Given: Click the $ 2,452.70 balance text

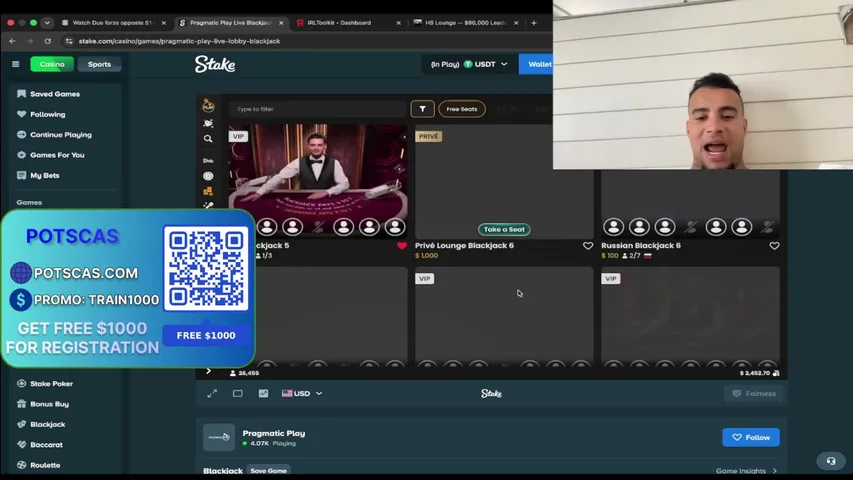Looking at the screenshot, I should [755, 373].
